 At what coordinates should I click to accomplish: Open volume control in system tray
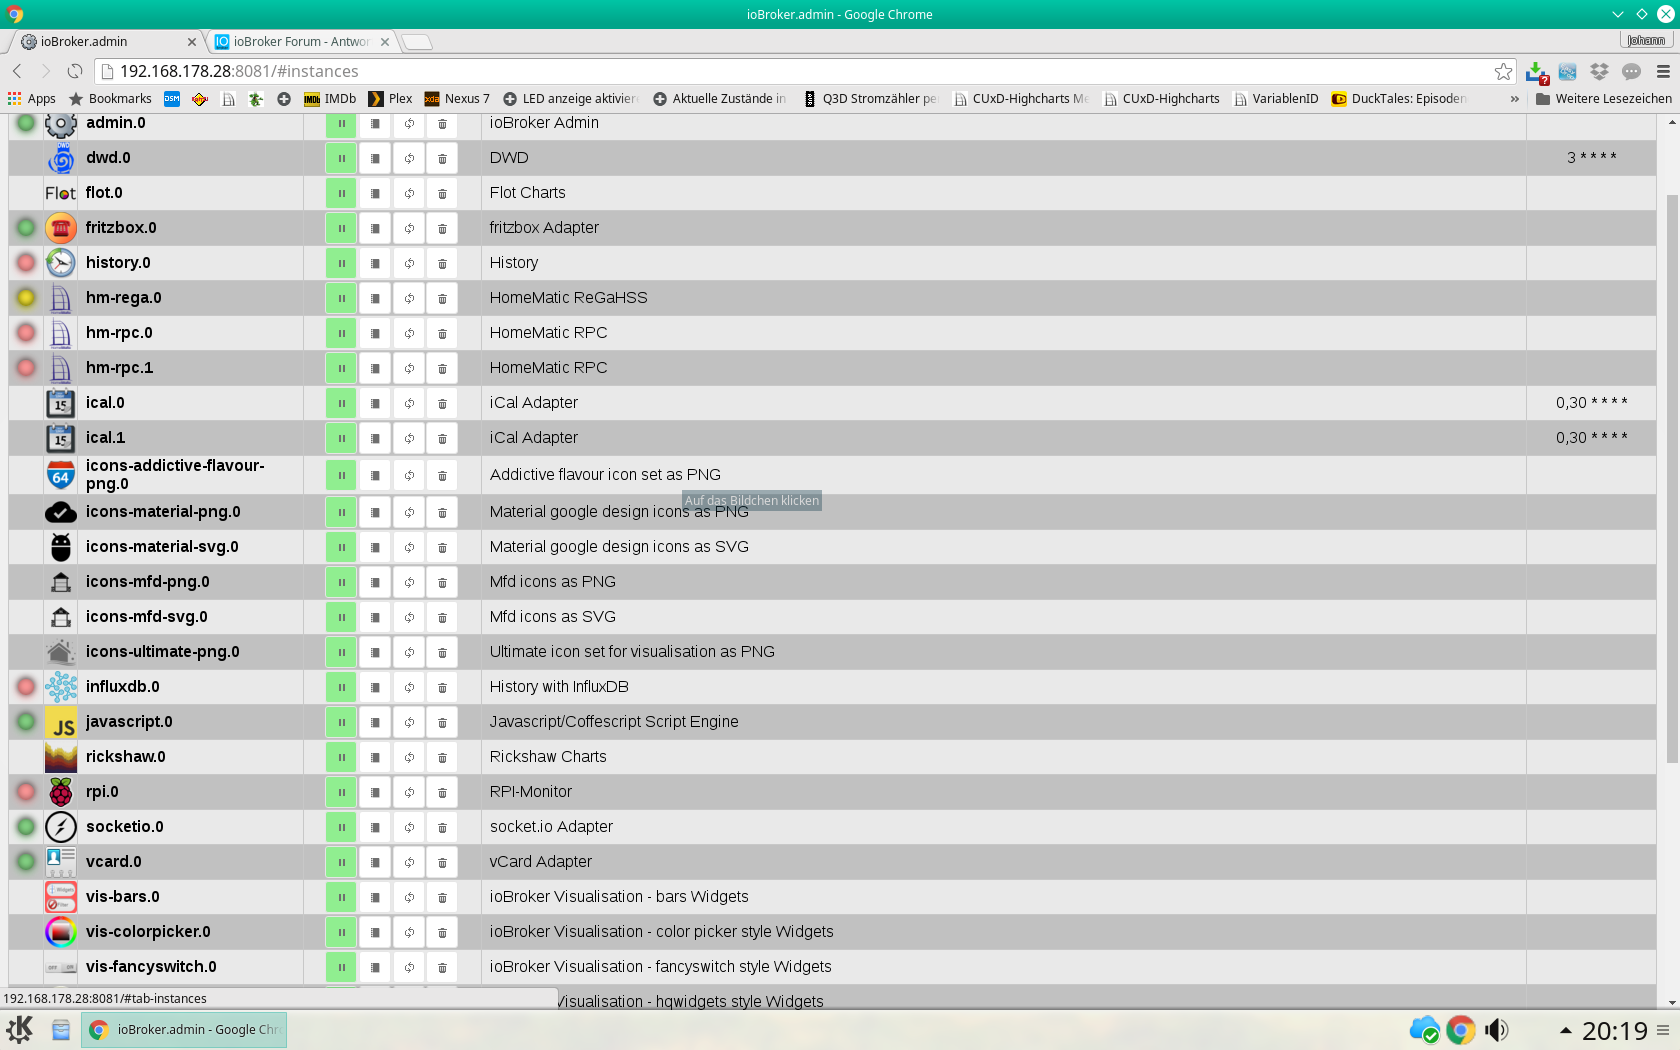click(x=1496, y=1029)
